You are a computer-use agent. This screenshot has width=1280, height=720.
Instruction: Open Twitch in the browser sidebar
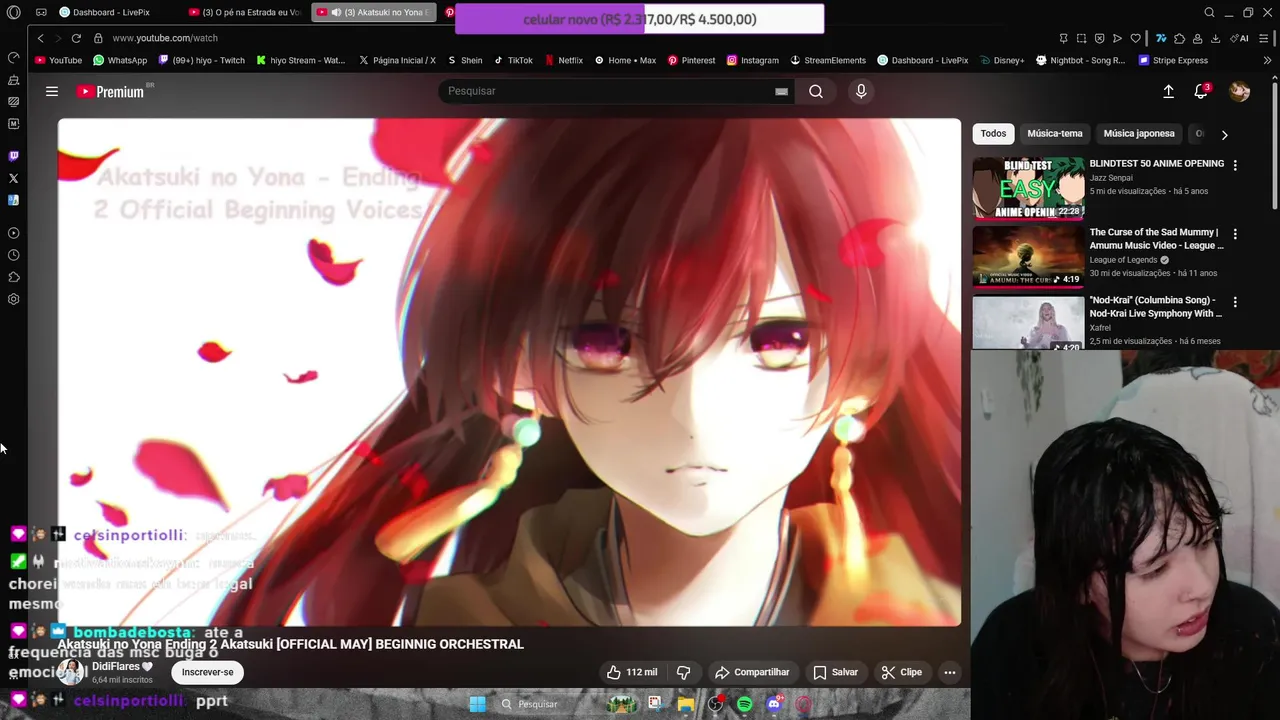point(13,156)
